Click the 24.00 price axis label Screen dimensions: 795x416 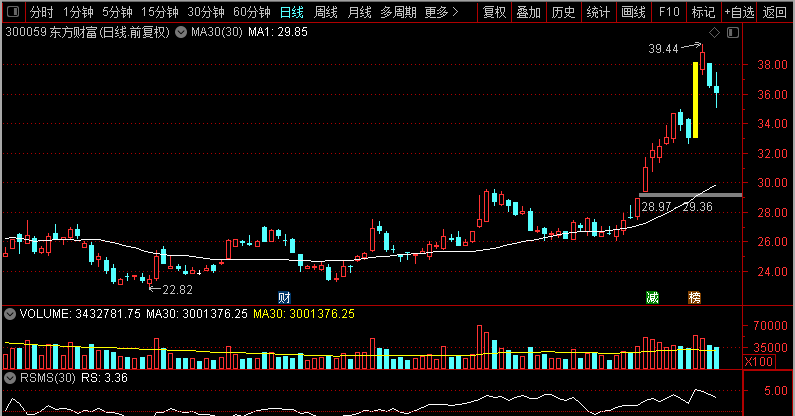pos(773,272)
